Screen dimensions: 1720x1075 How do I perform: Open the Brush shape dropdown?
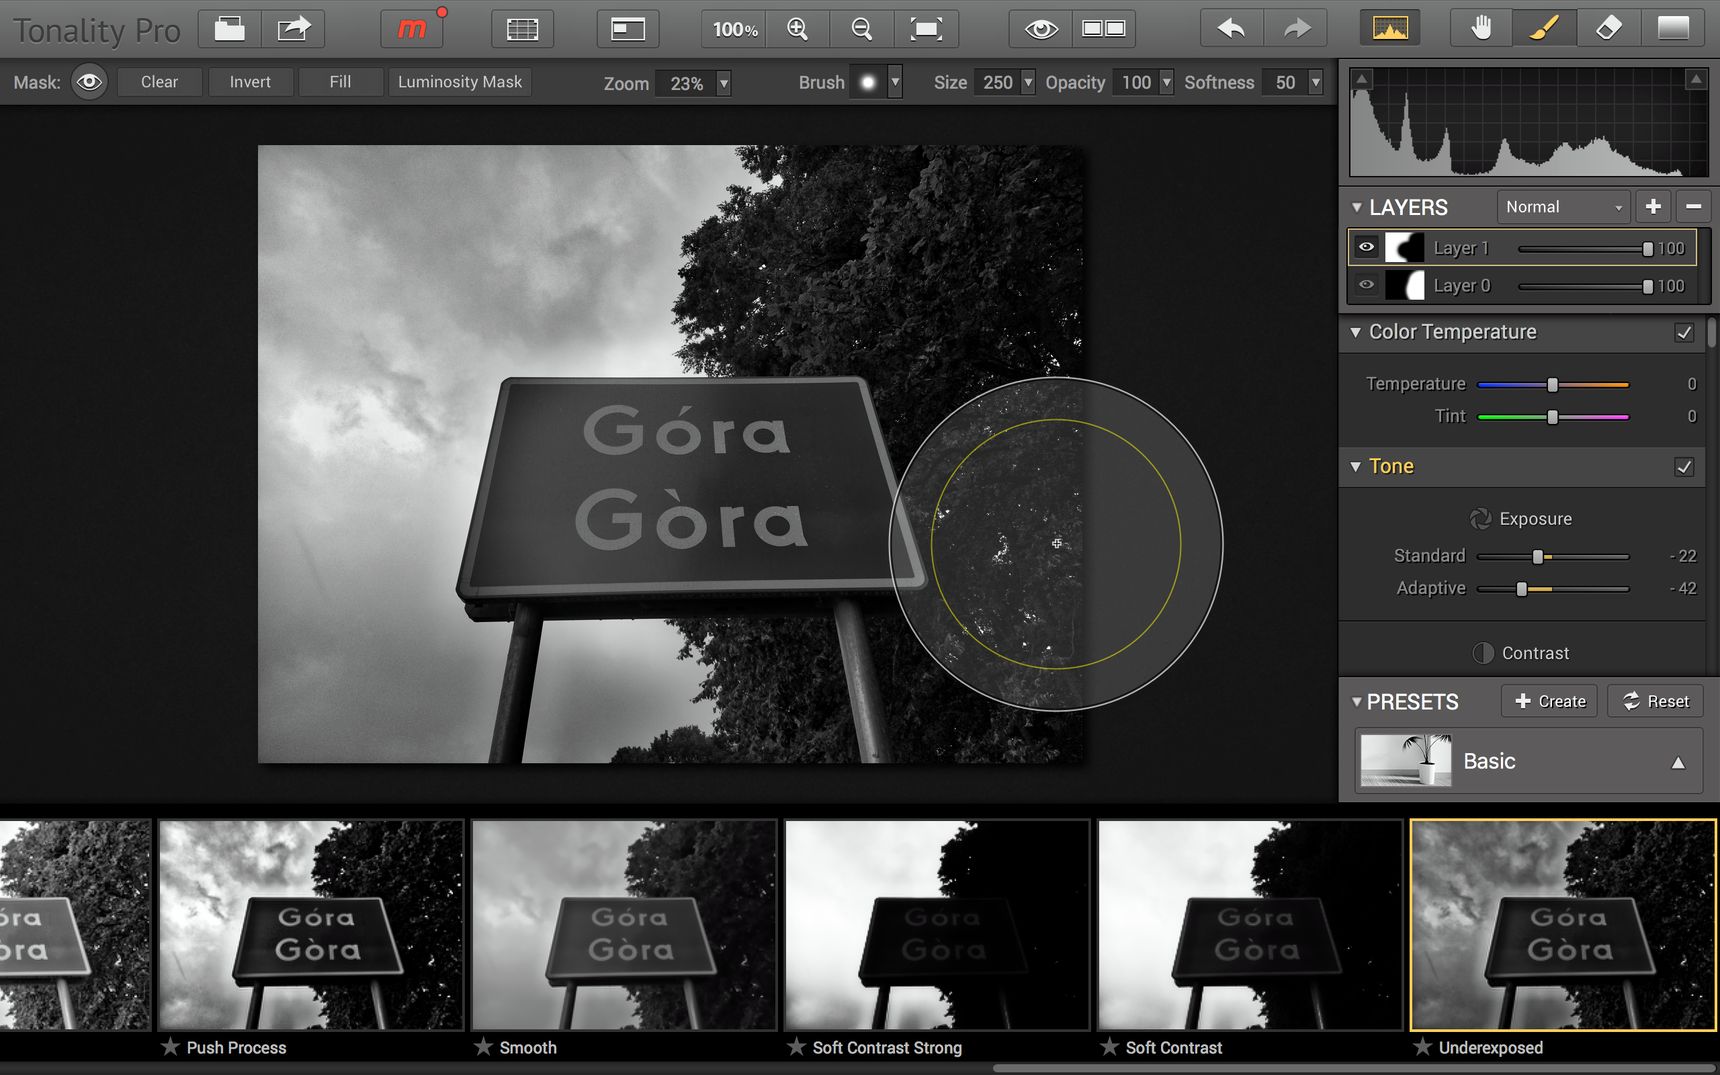(895, 82)
